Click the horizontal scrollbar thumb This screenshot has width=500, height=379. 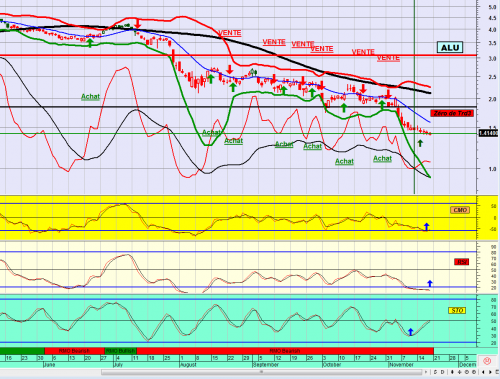[262, 372]
